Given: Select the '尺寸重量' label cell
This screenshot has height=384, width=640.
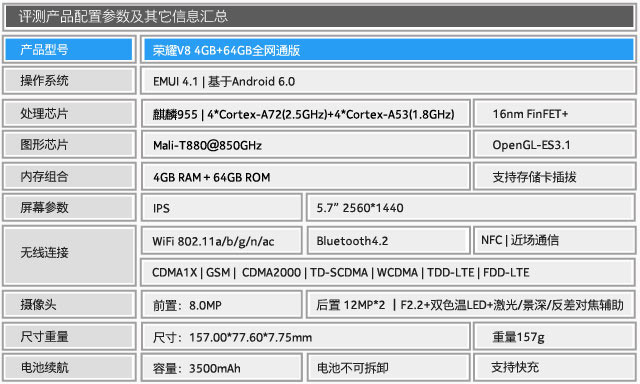Looking at the screenshot, I should (x=69, y=336).
